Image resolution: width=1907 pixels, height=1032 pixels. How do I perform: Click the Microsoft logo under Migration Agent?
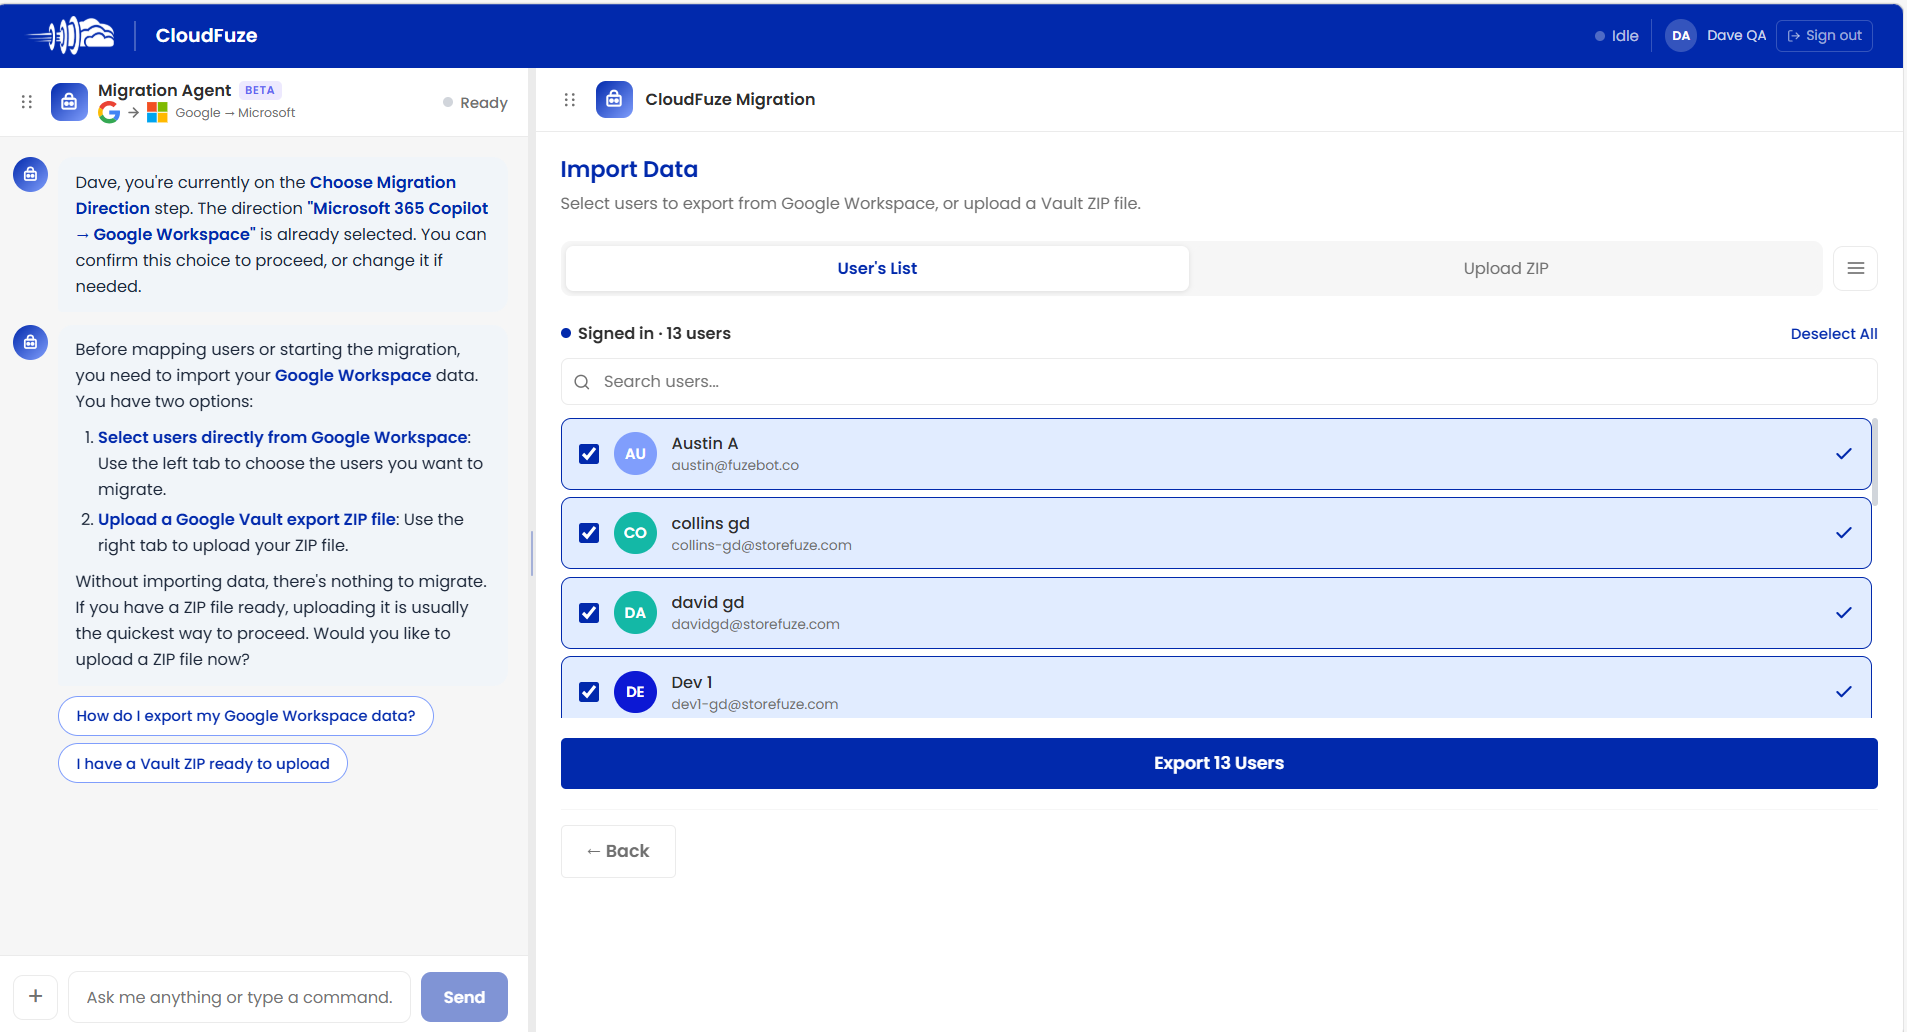(157, 113)
